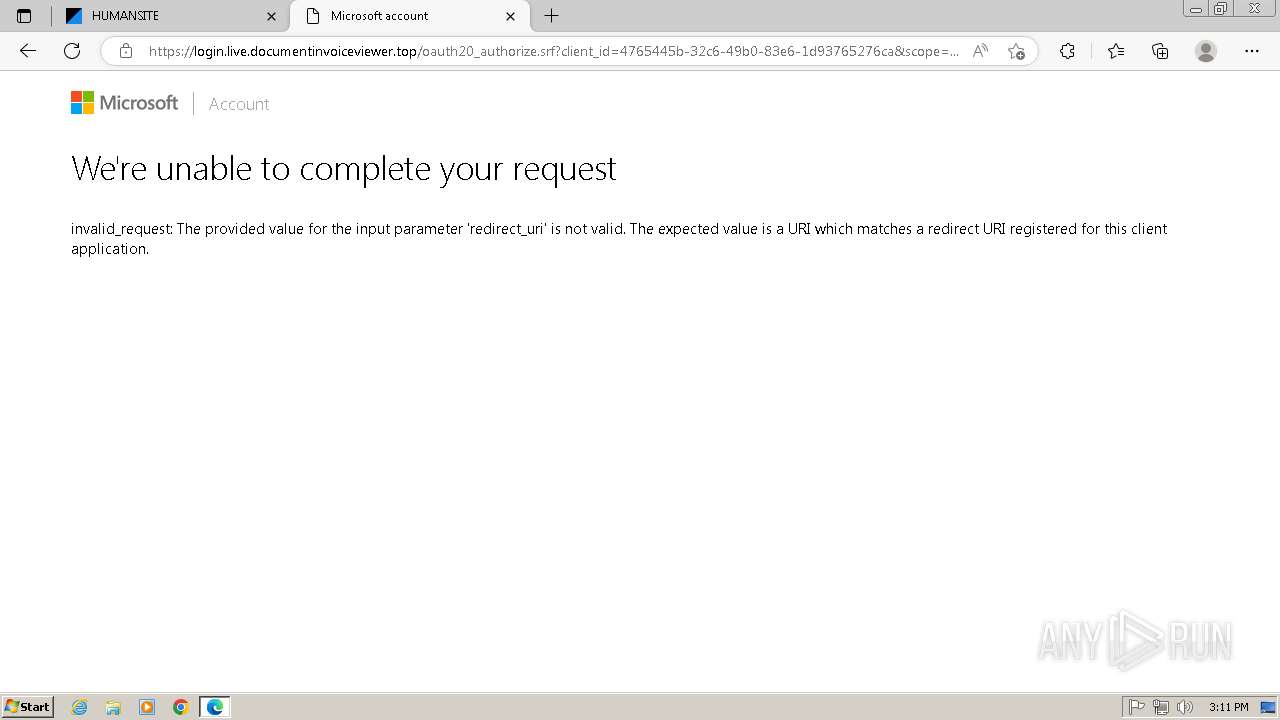Viewport: 1280px width, 720px height.
Task: Open the Collections panel
Action: (1160, 51)
